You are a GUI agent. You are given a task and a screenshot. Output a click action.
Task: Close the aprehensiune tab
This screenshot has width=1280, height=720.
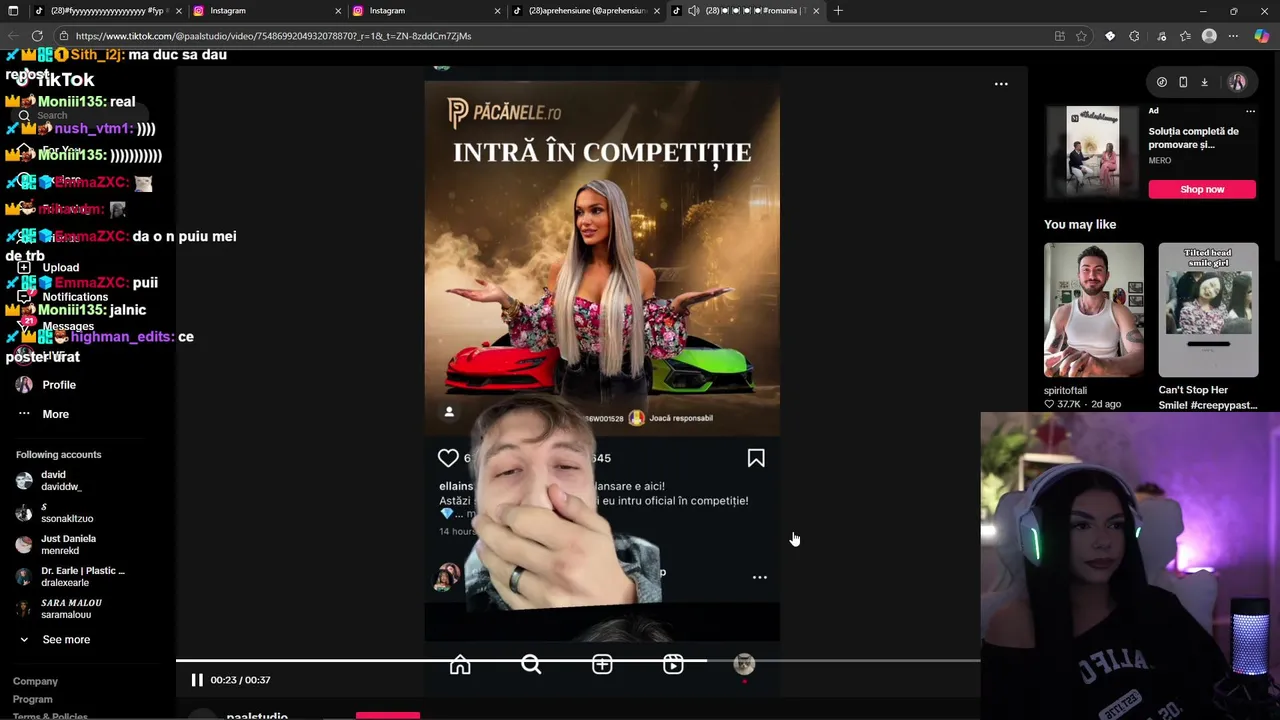[657, 11]
